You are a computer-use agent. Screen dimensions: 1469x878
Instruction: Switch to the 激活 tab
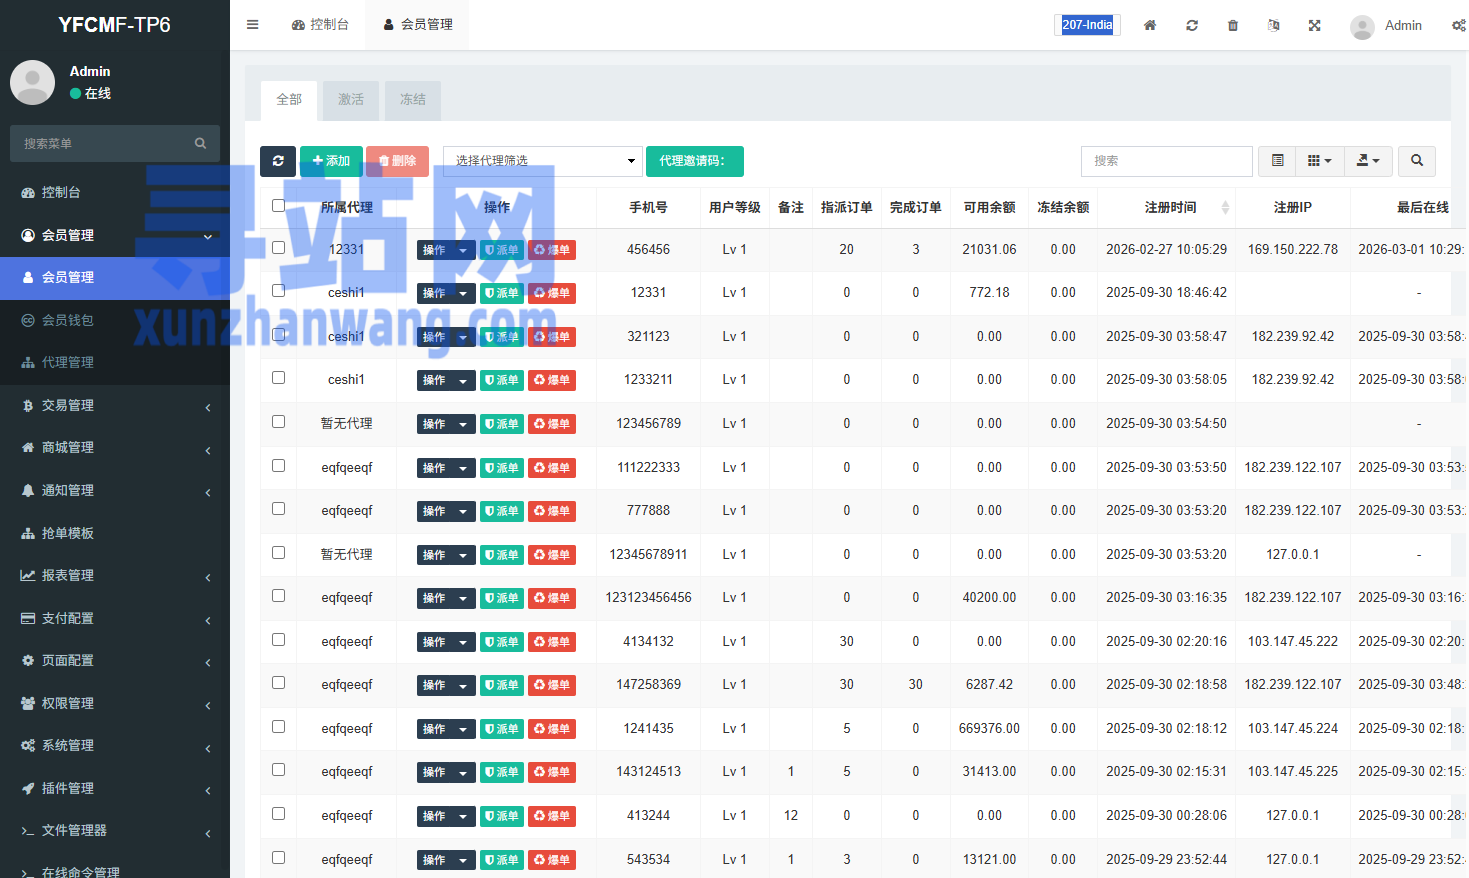point(351,100)
